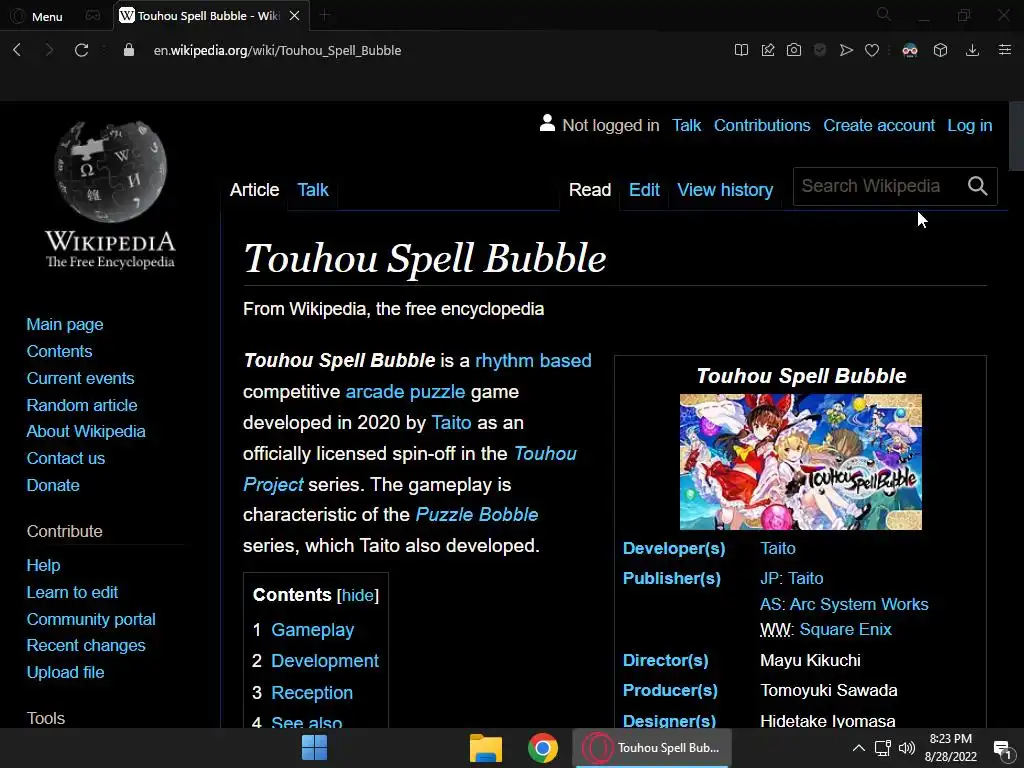Open the Contributions link
1024x768 pixels.
click(x=761, y=125)
